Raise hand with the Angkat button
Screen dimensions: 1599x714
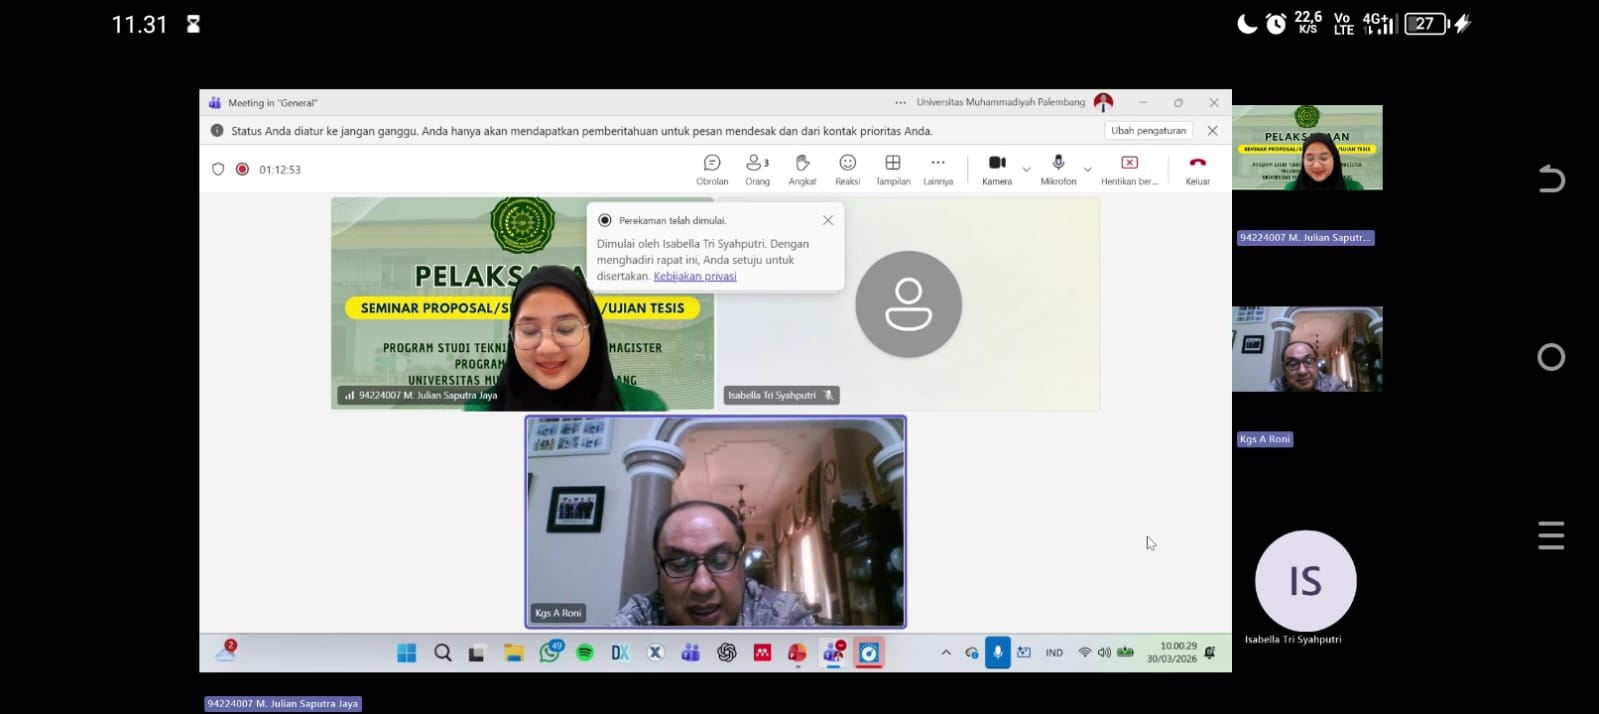point(802,168)
